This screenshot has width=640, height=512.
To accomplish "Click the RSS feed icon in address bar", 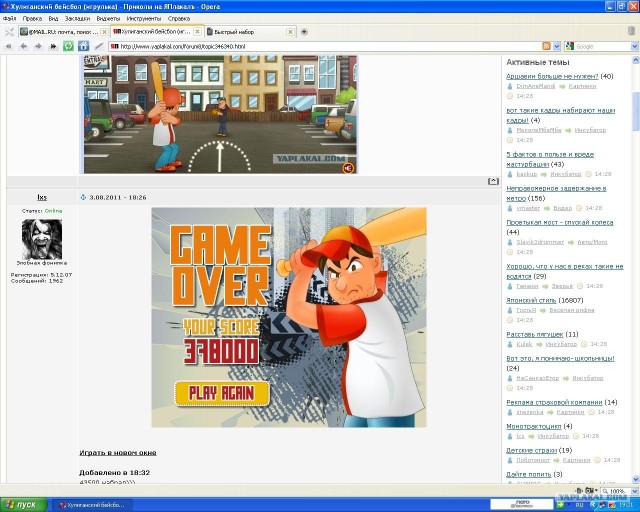I will [546, 46].
